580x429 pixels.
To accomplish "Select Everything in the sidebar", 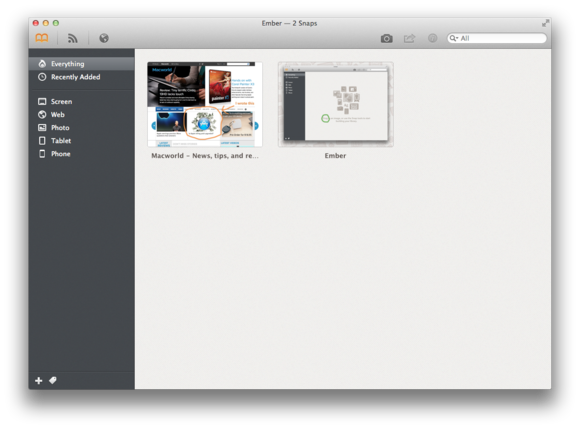I will click(x=82, y=64).
